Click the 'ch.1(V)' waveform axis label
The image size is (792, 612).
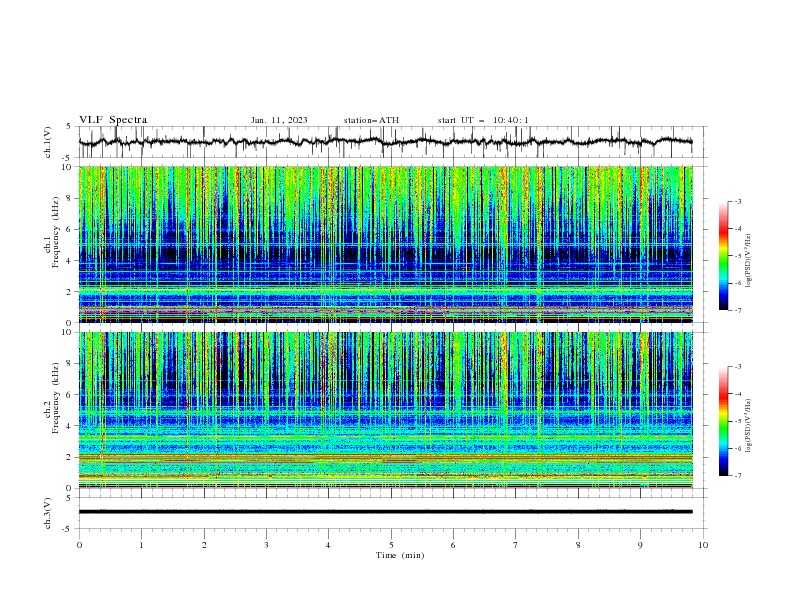[48, 142]
